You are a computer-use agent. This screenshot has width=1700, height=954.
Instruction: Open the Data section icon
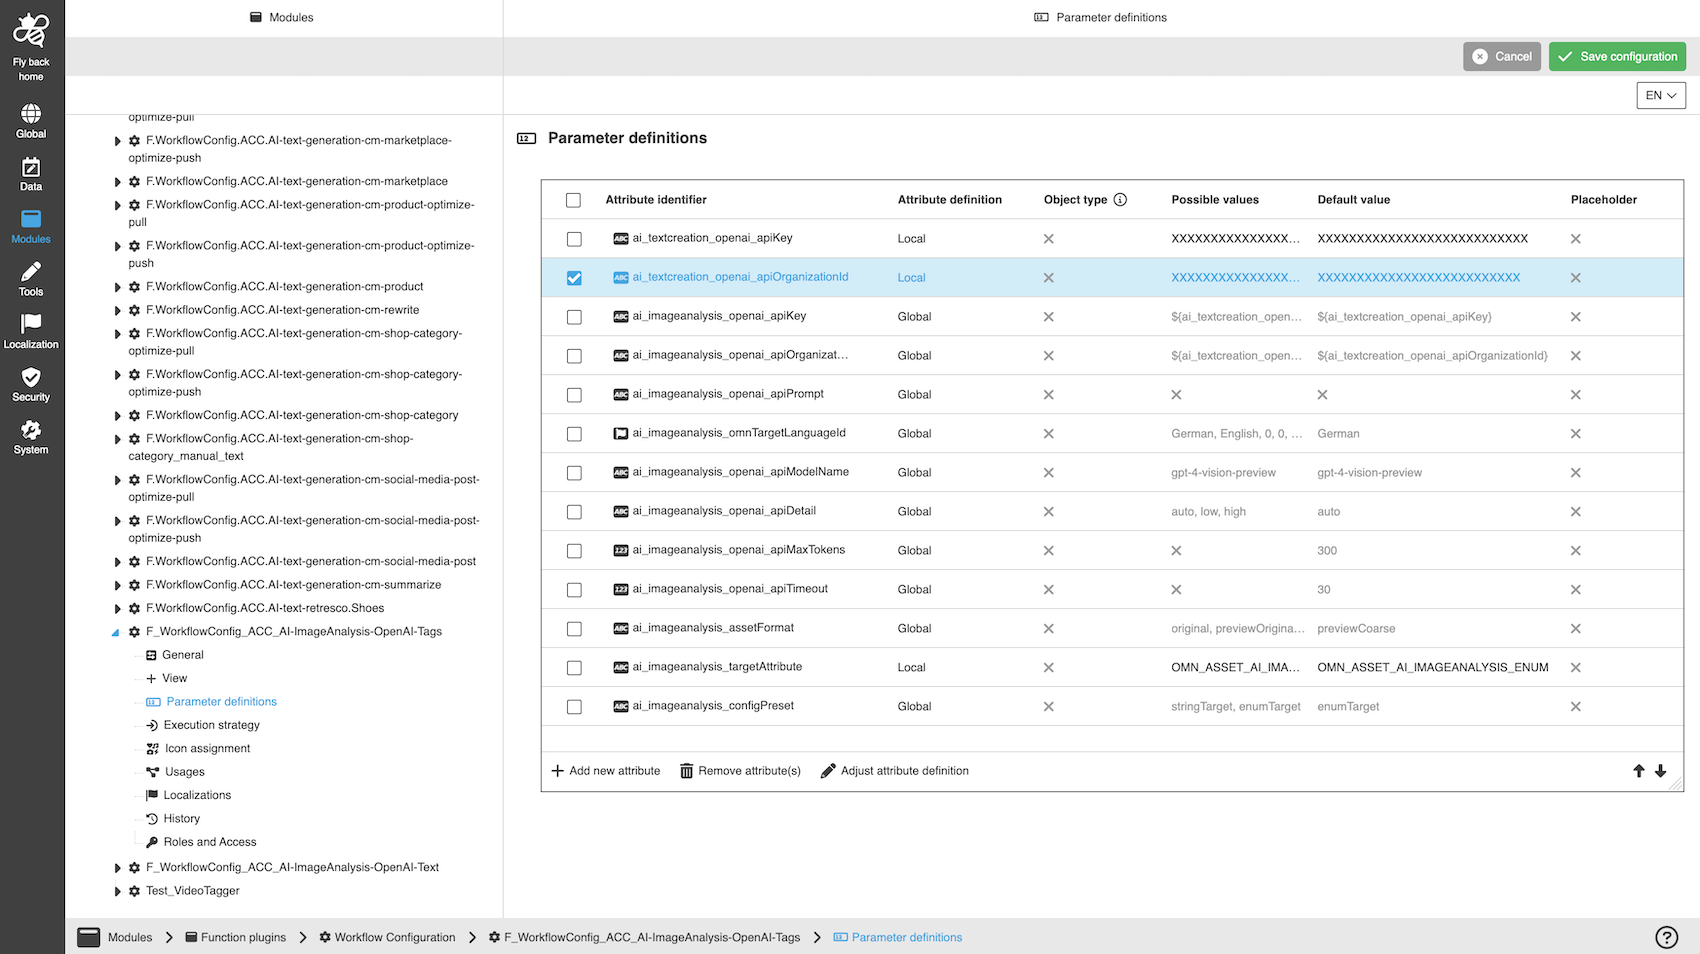click(31, 167)
